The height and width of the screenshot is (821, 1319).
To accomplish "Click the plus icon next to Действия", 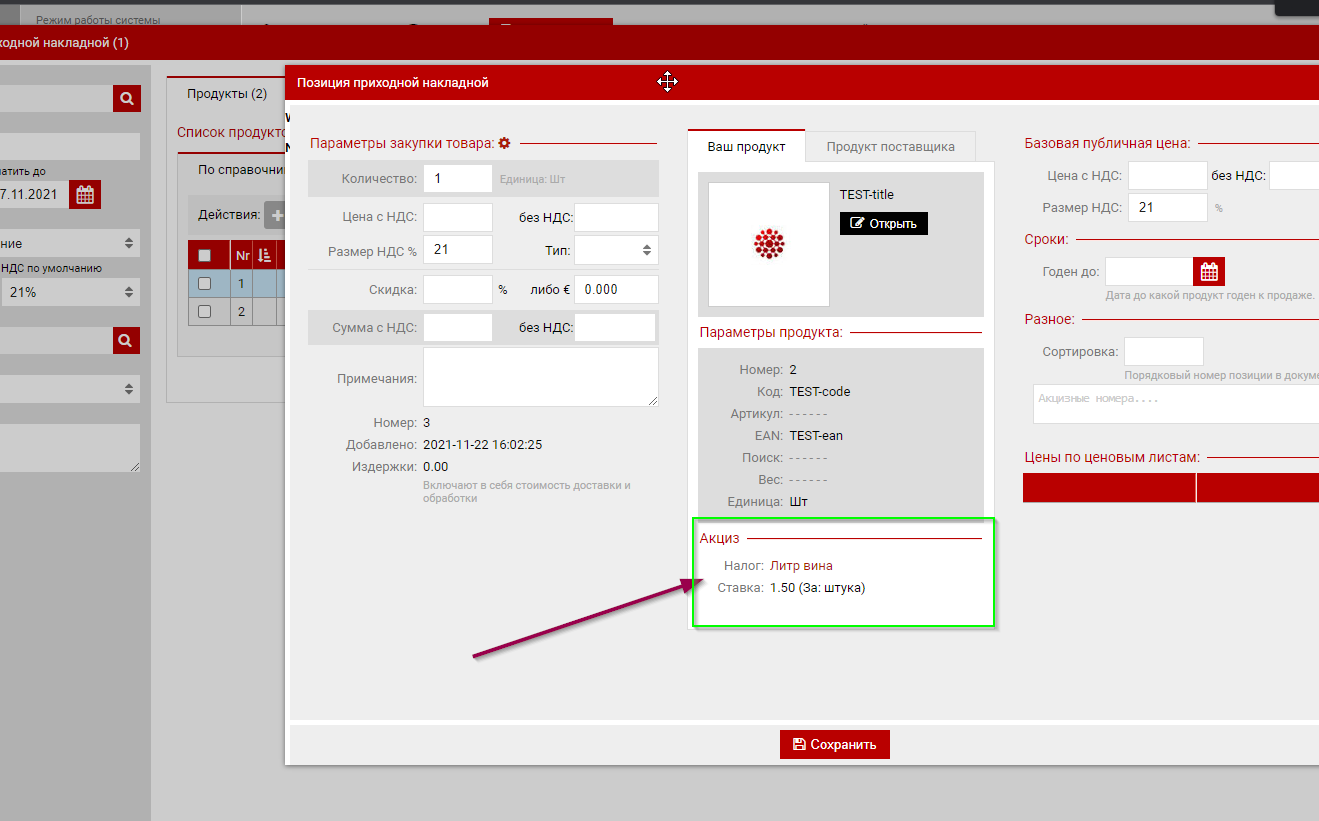I will (x=275, y=214).
